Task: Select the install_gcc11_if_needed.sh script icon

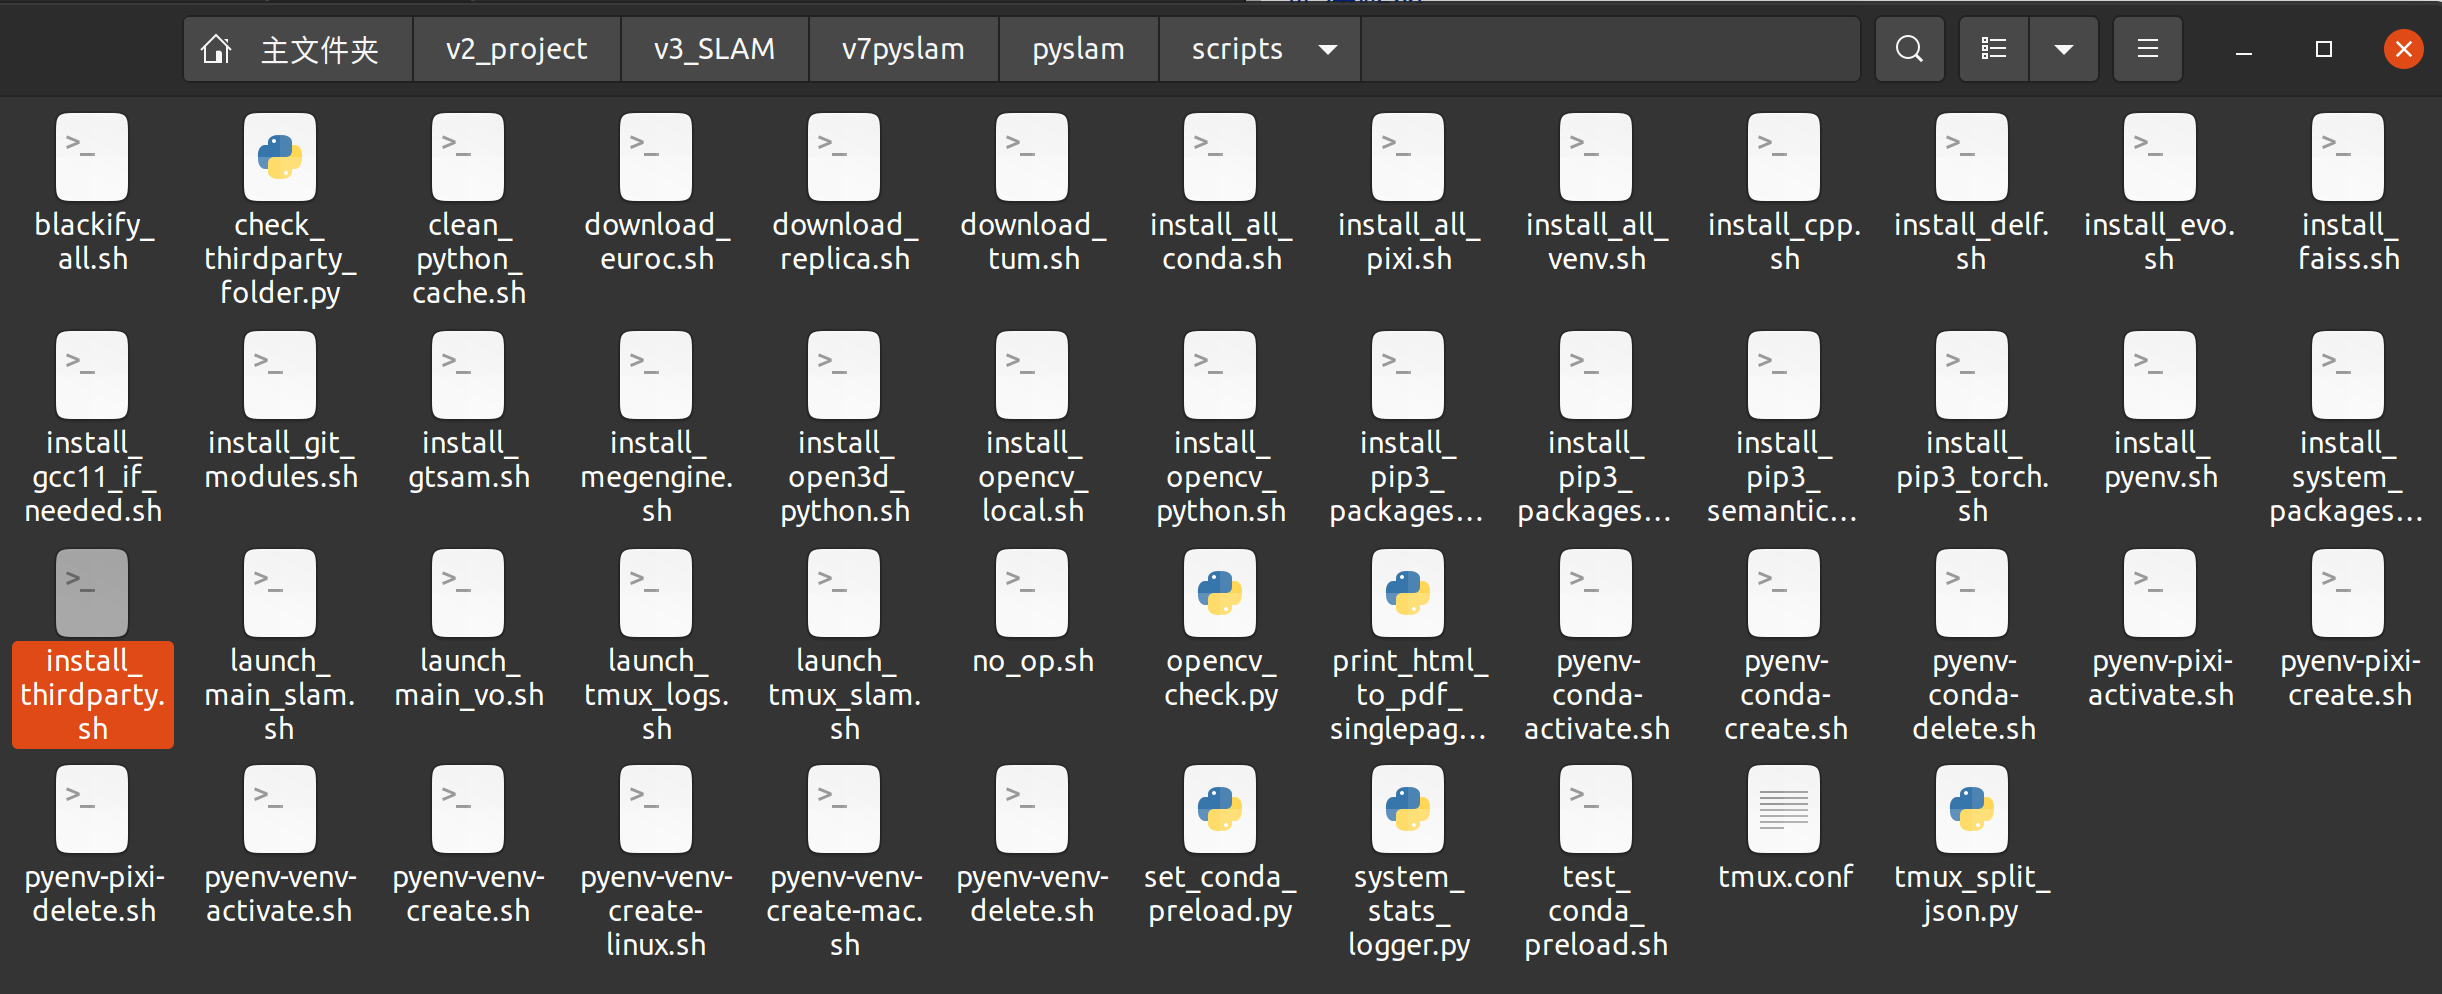Action: [92, 375]
